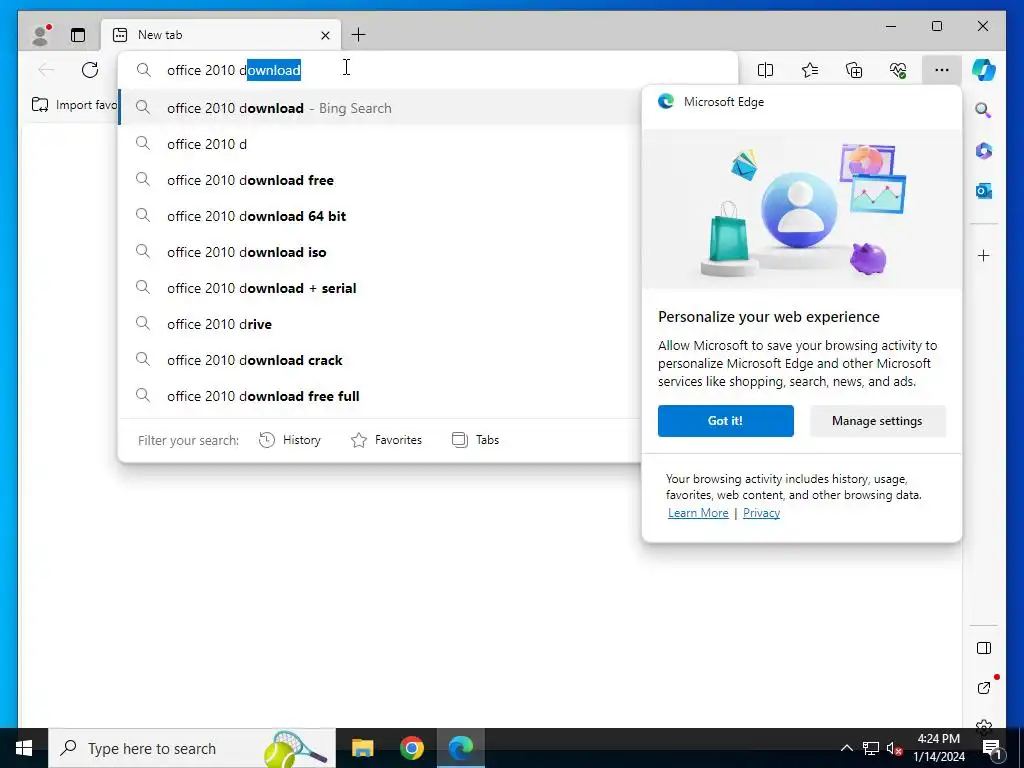Refresh the current page
The image size is (1024, 768).
(x=90, y=70)
